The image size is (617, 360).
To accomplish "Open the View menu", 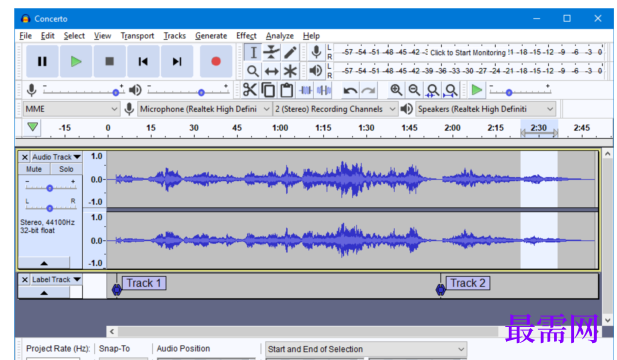I will (x=102, y=36).
